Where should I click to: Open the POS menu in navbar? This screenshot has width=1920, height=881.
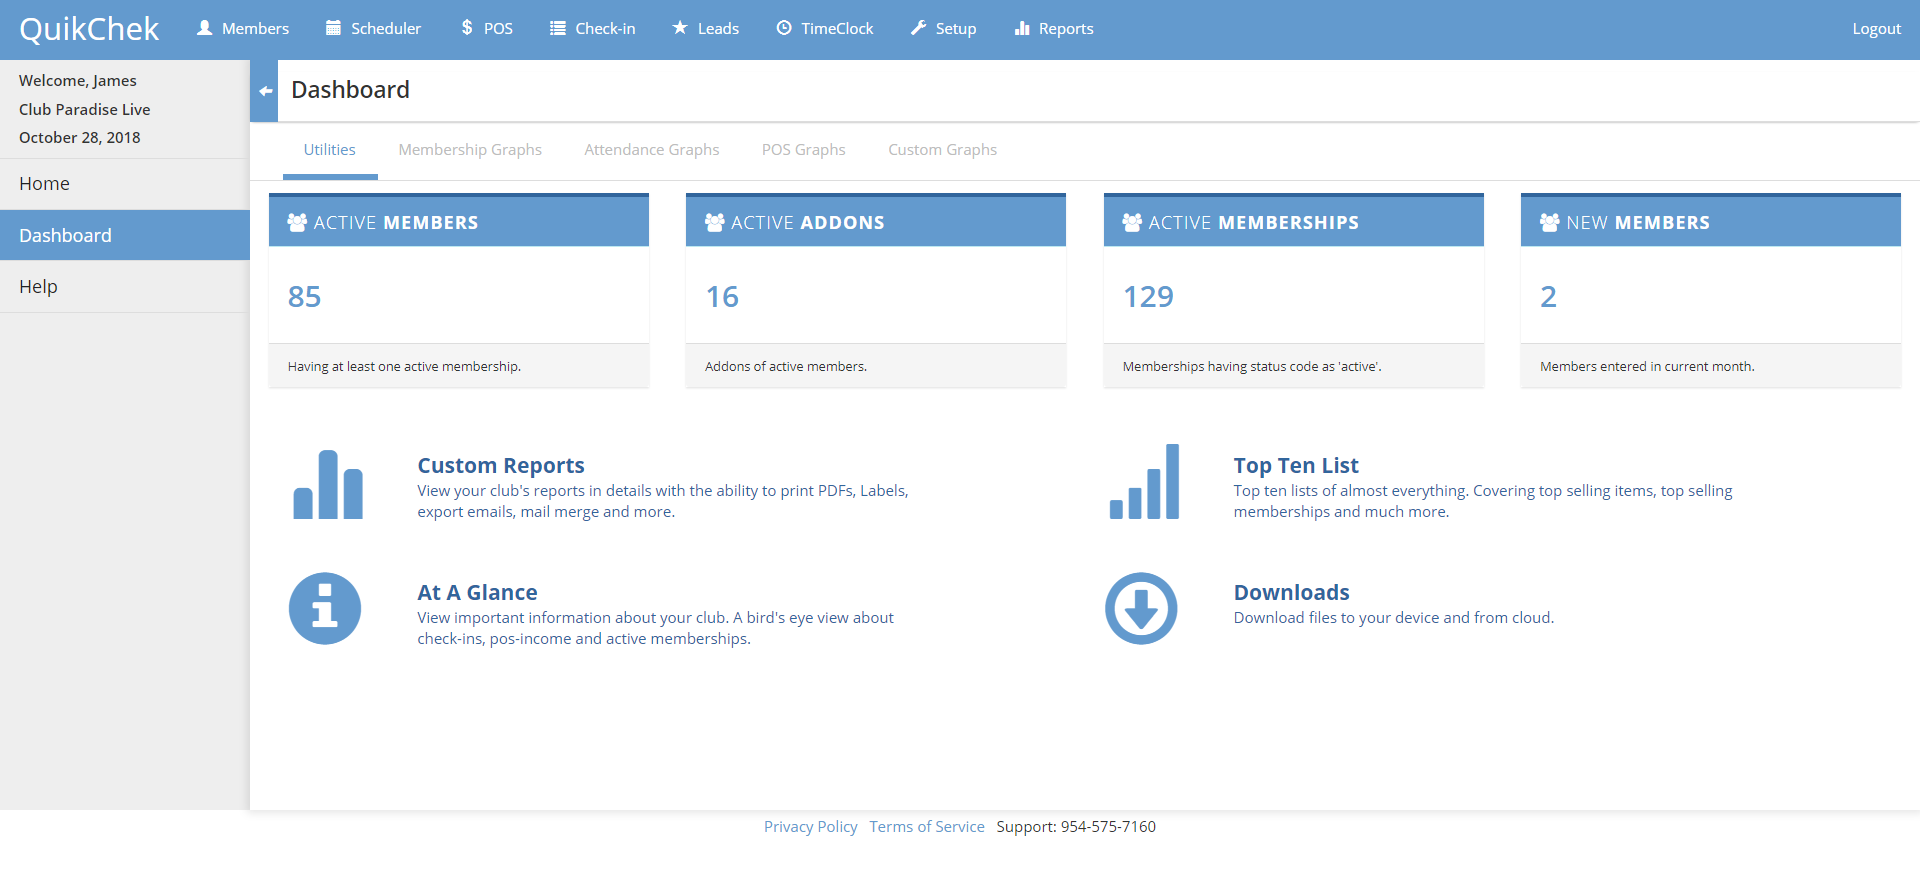[486, 29]
